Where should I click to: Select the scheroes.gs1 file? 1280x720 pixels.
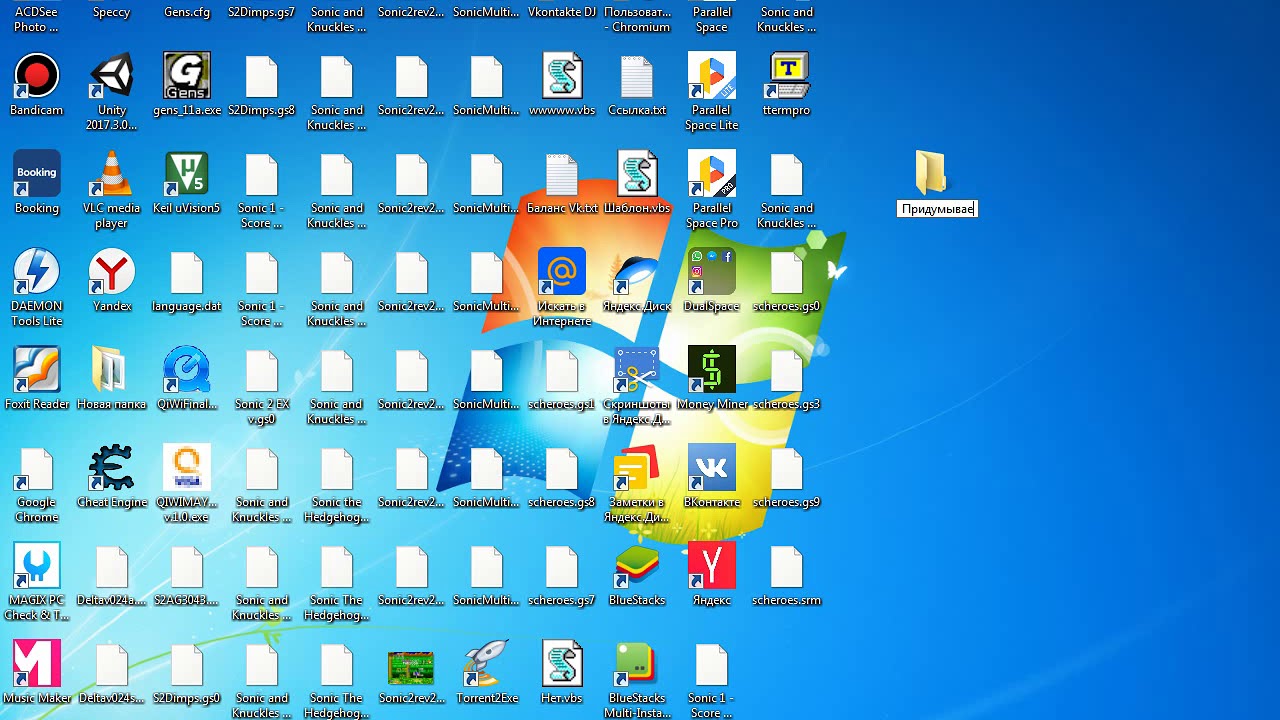tap(562, 371)
